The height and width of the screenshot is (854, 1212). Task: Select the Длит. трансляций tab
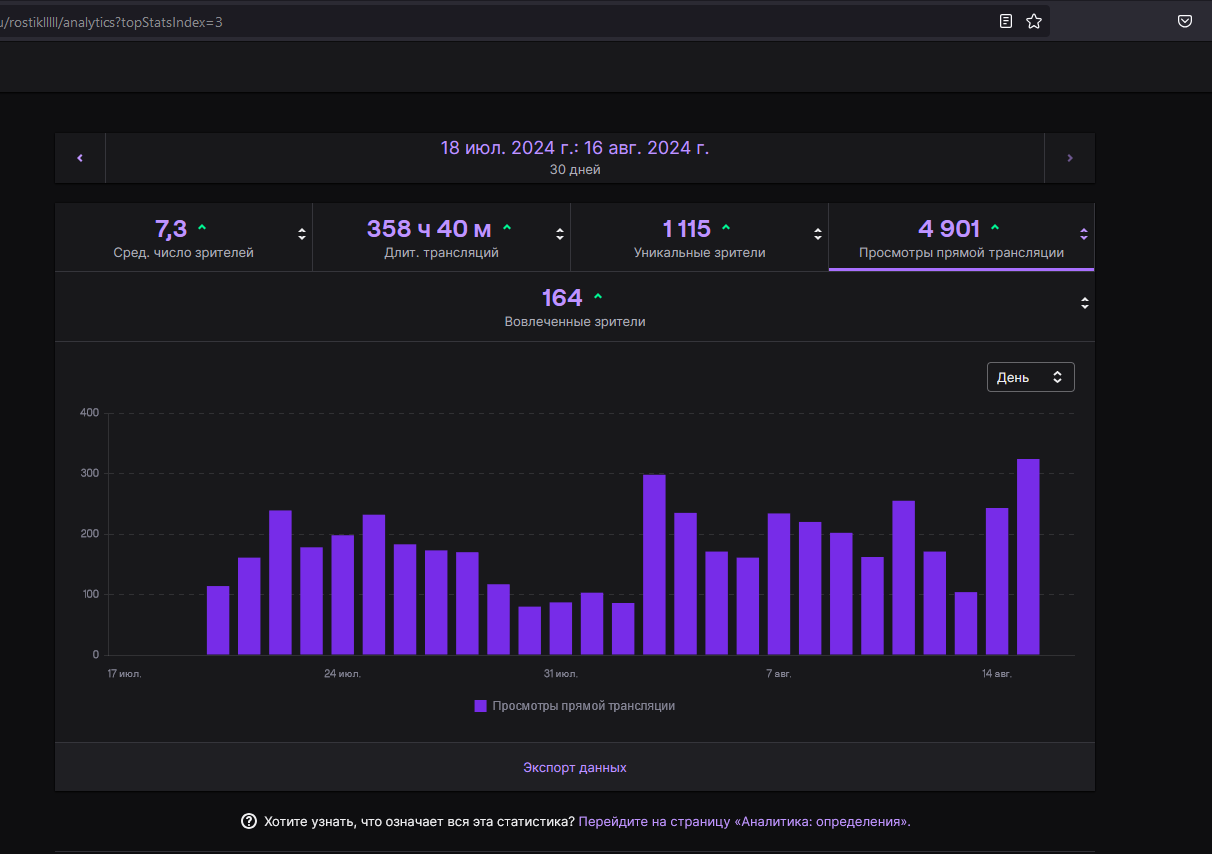[x=441, y=238]
